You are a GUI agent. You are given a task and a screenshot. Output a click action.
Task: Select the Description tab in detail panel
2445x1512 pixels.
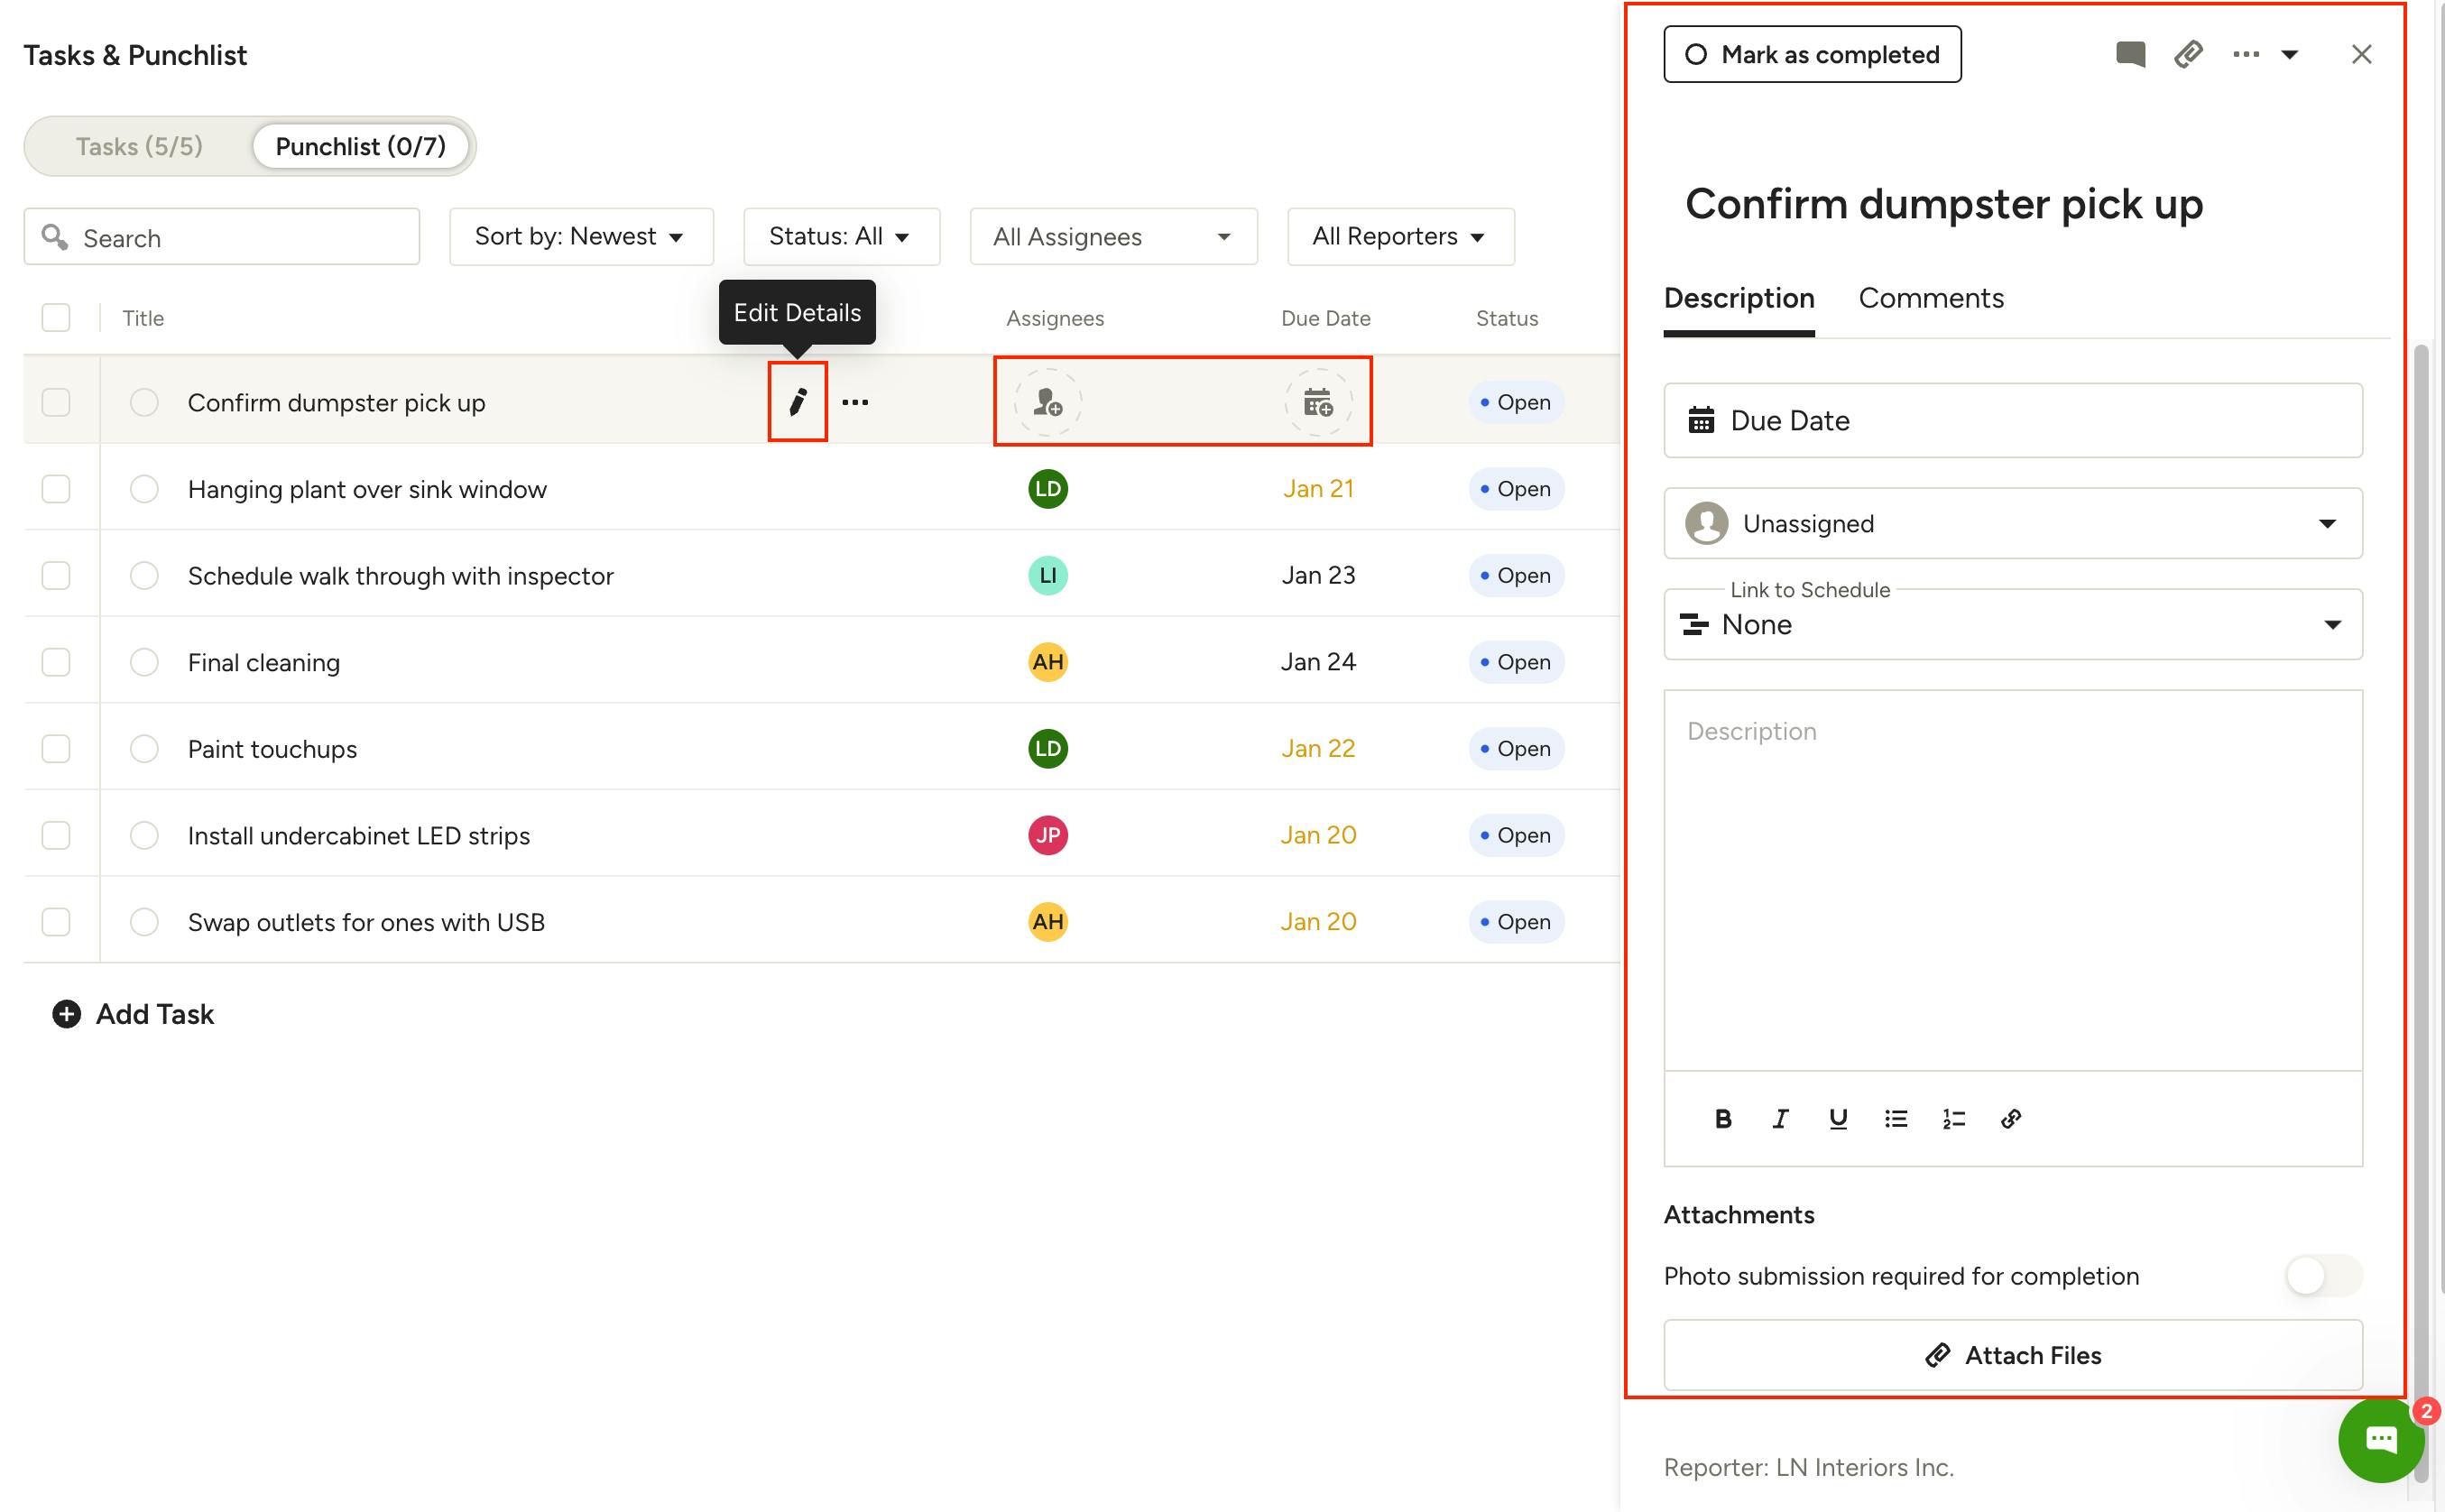1738,299
